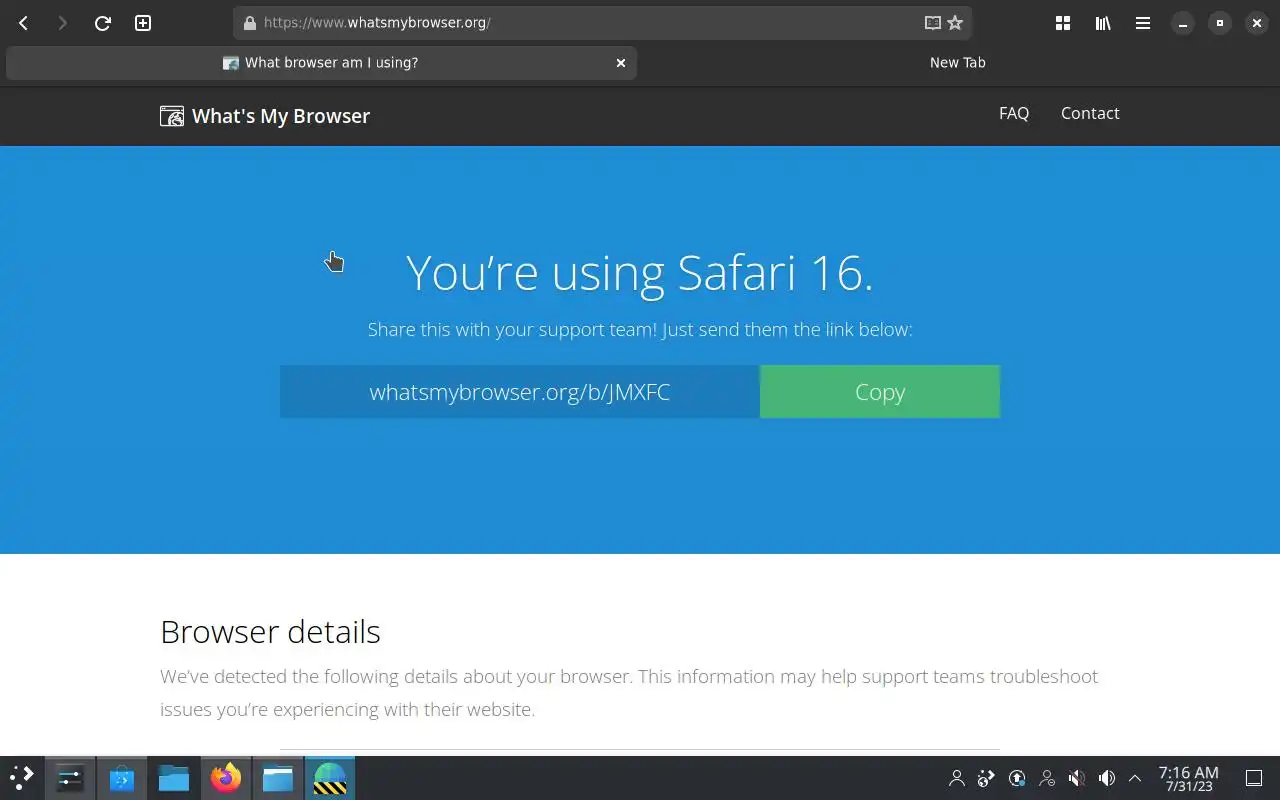Image resolution: width=1280 pixels, height=800 pixels.
Task: Click the user-minus tray icon
Action: pos(1047,778)
